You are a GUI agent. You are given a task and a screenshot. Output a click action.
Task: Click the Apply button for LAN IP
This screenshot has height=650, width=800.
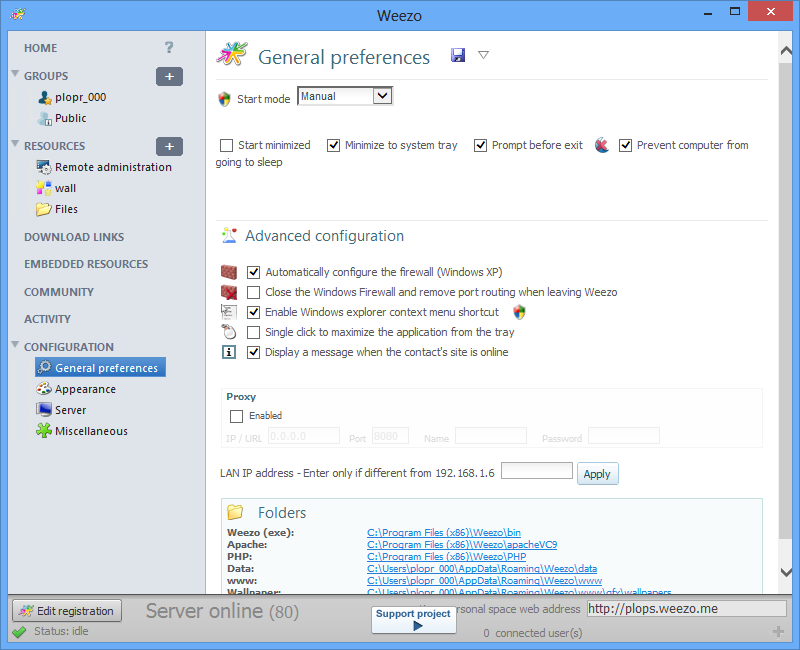pos(597,474)
